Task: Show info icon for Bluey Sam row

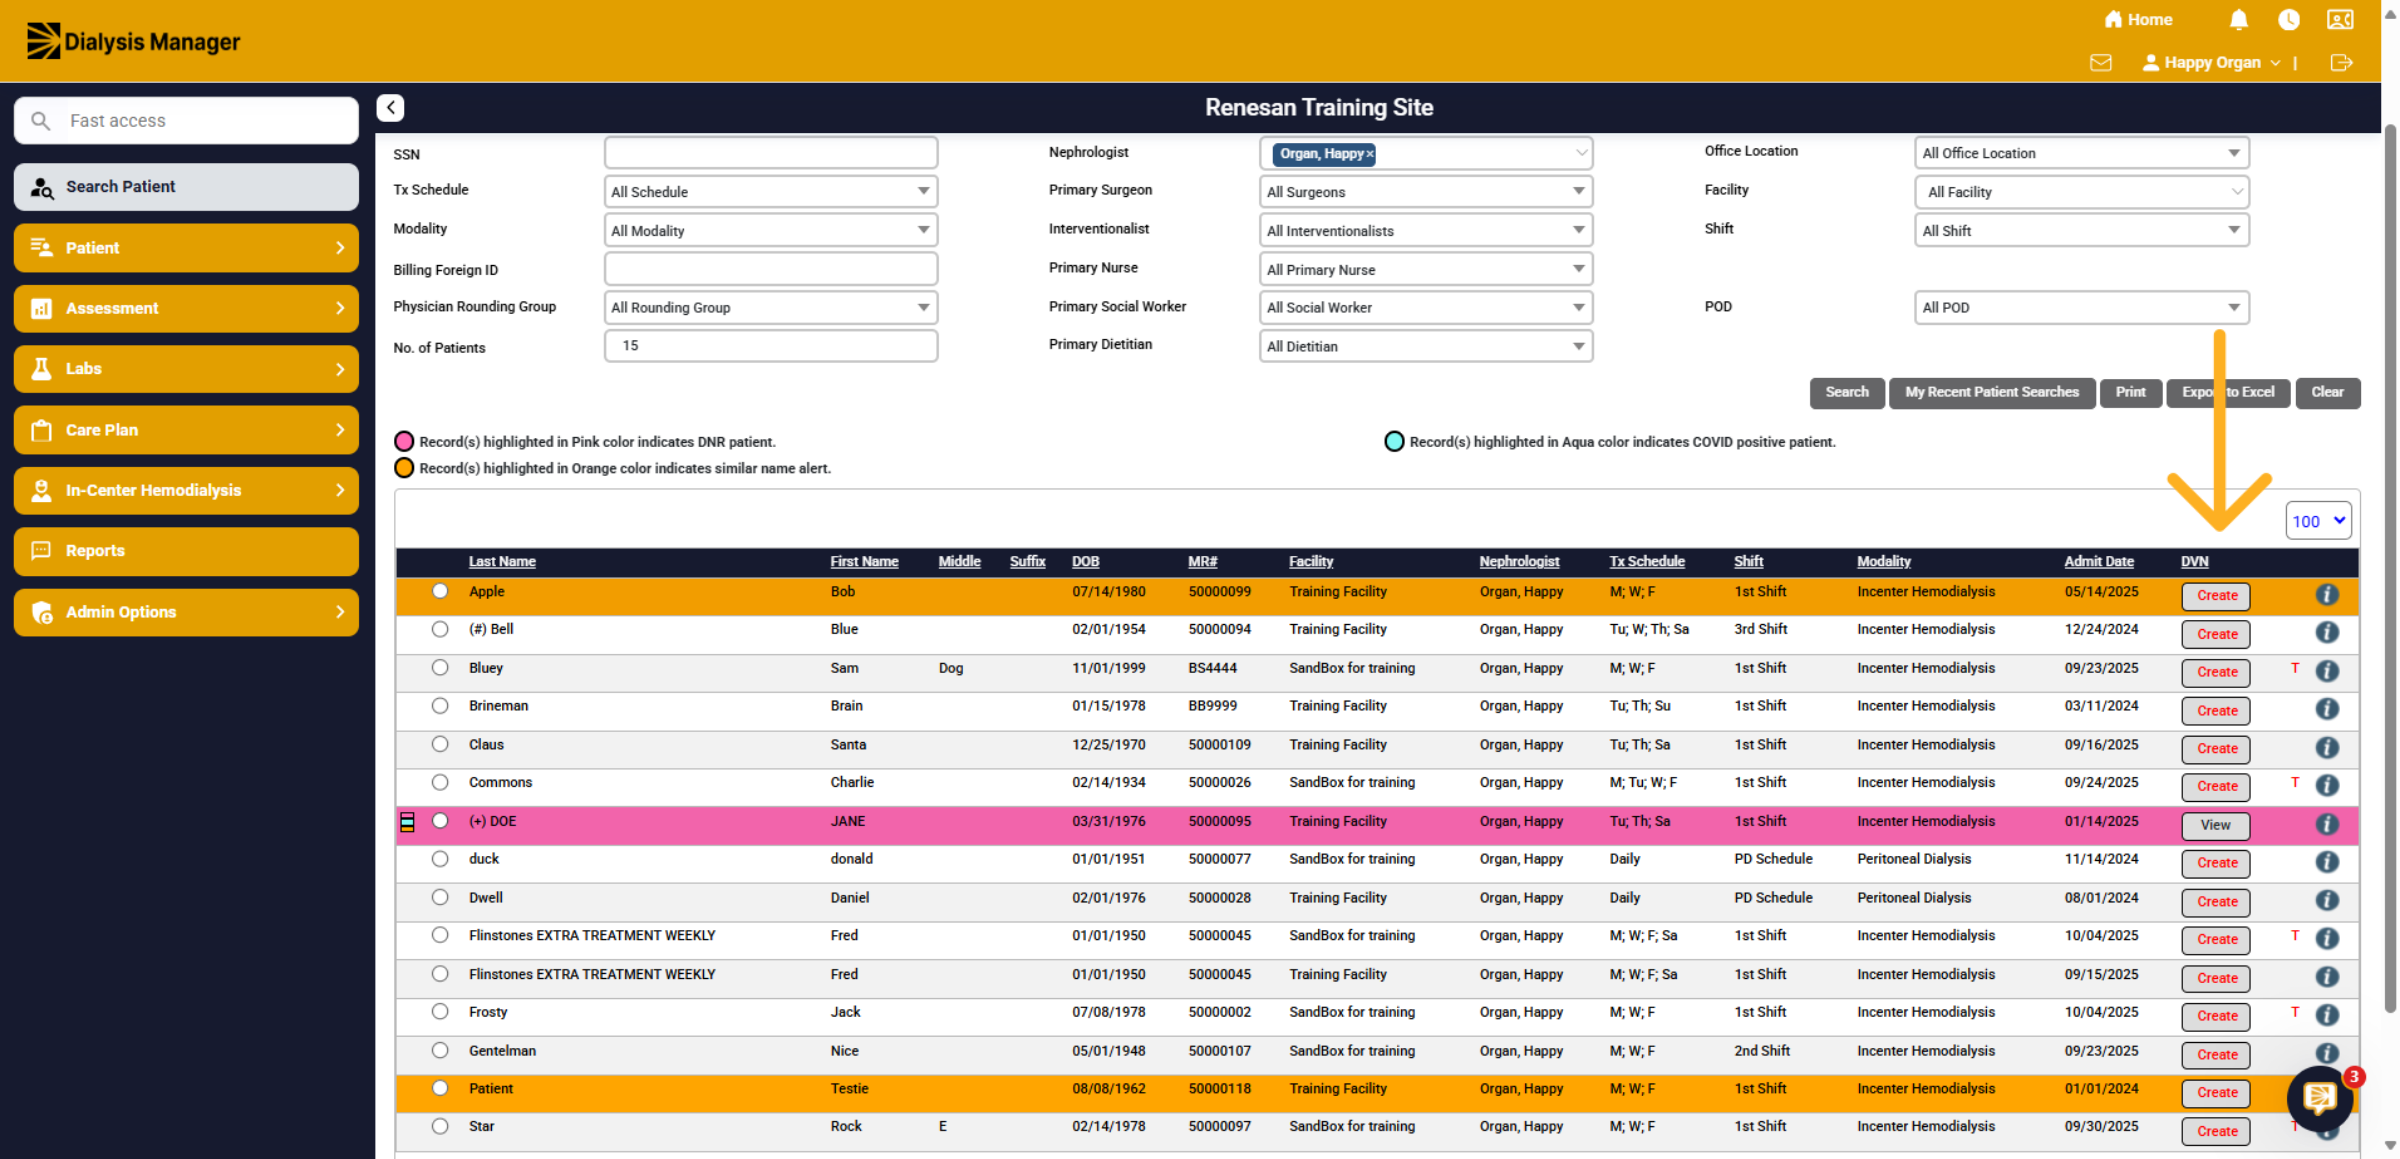Action: tap(2327, 671)
